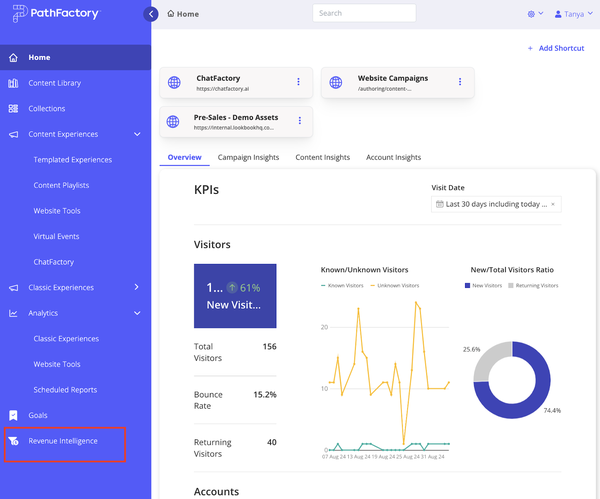Click the Revenue Intelligence funnel icon

13,441
